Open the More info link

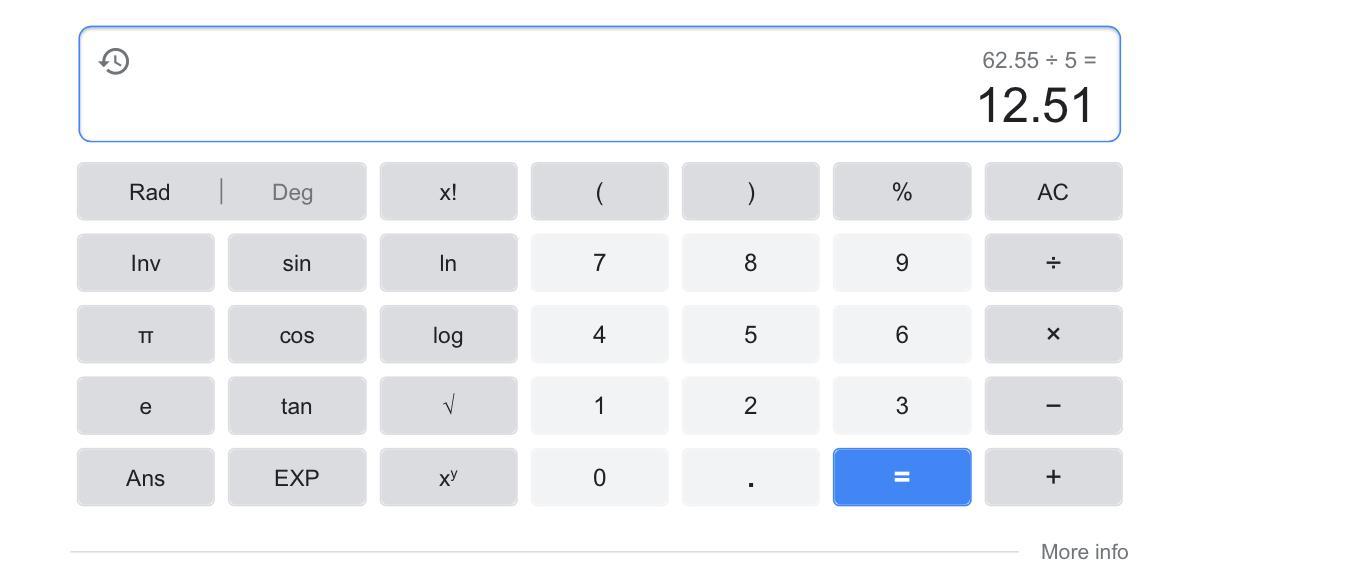click(1084, 552)
